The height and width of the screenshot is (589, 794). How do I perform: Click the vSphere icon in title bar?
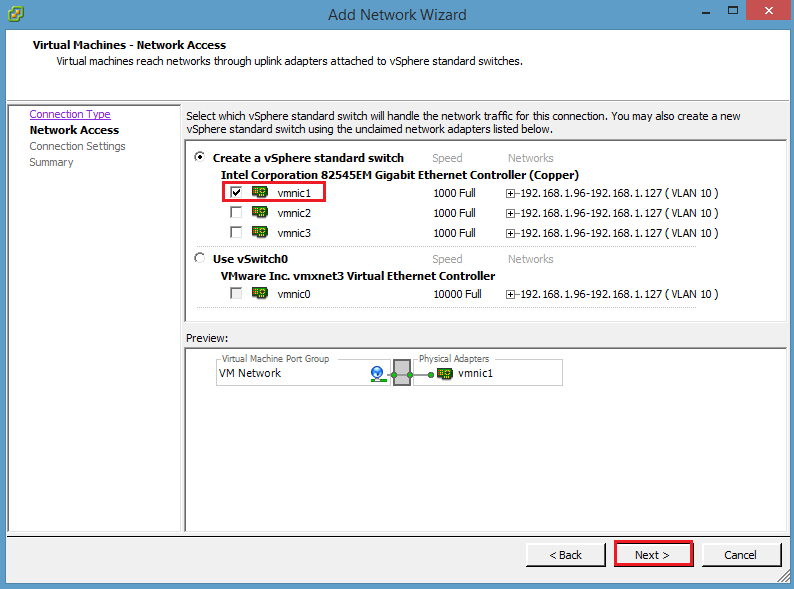pyautogui.click(x=16, y=13)
